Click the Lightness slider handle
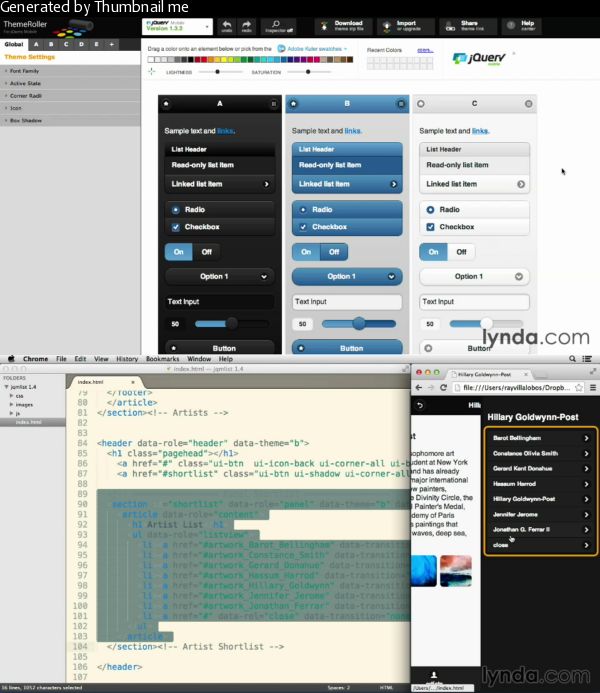The image size is (600, 693). pos(217,72)
